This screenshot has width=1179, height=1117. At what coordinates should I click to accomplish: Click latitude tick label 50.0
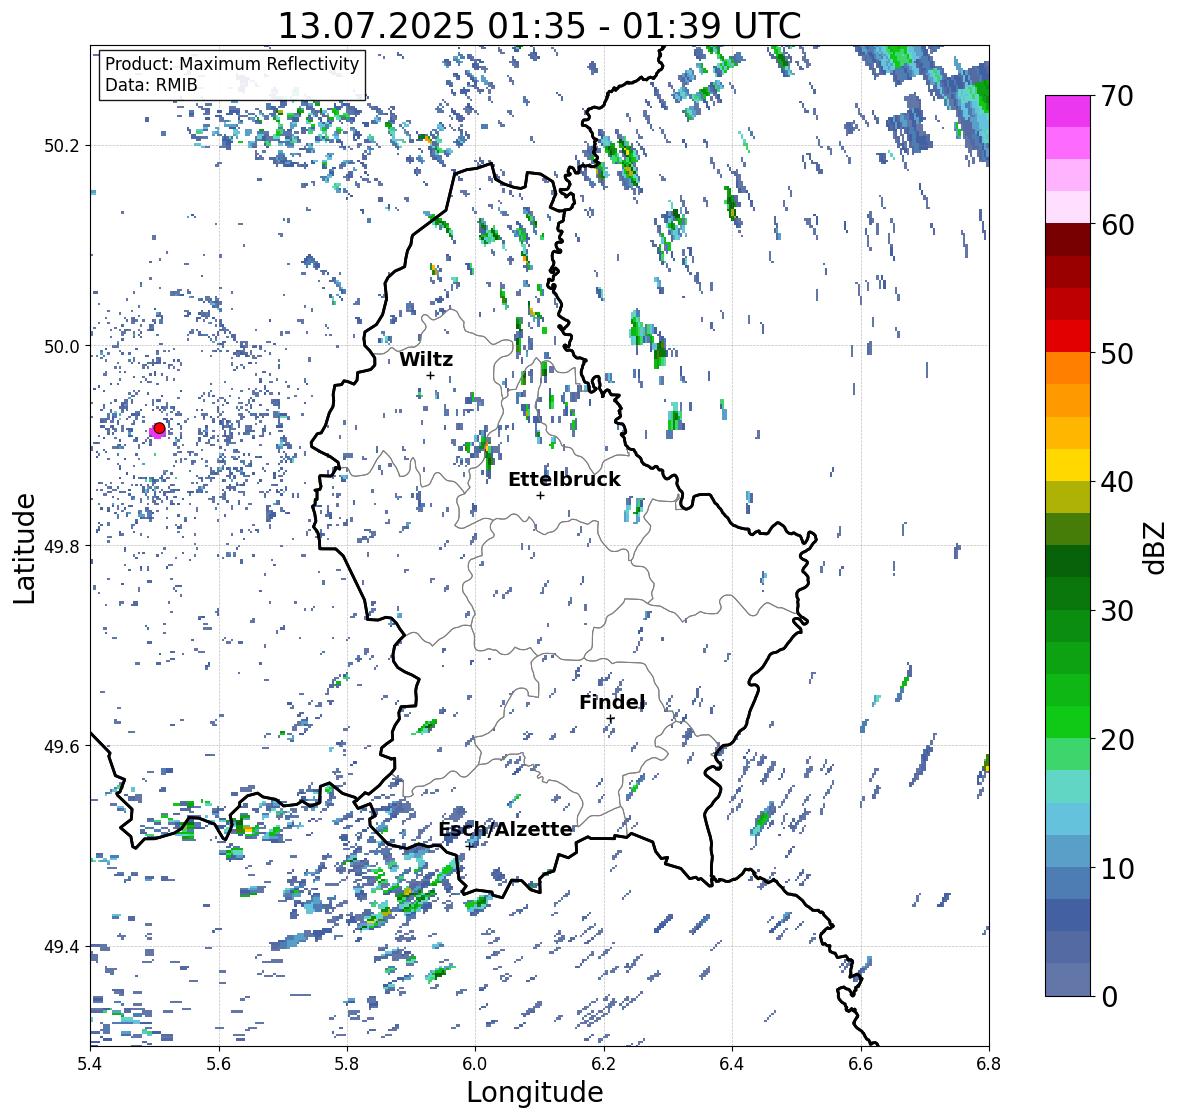[x=61, y=347]
